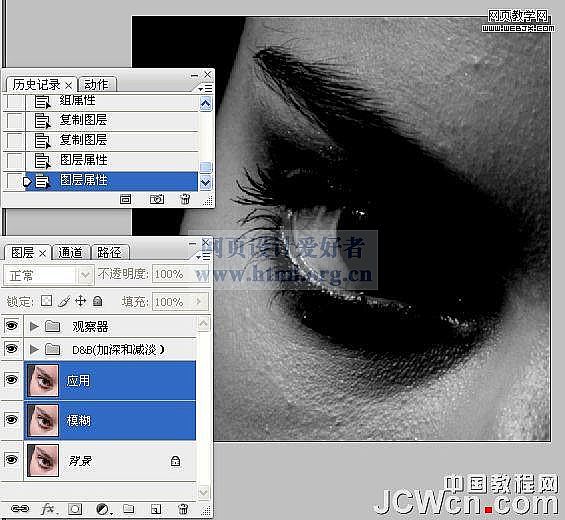This screenshot has height=520, width=565.
Task: Switch to 路径 tab
Action: pyautogui.click(x=109, y=253)
